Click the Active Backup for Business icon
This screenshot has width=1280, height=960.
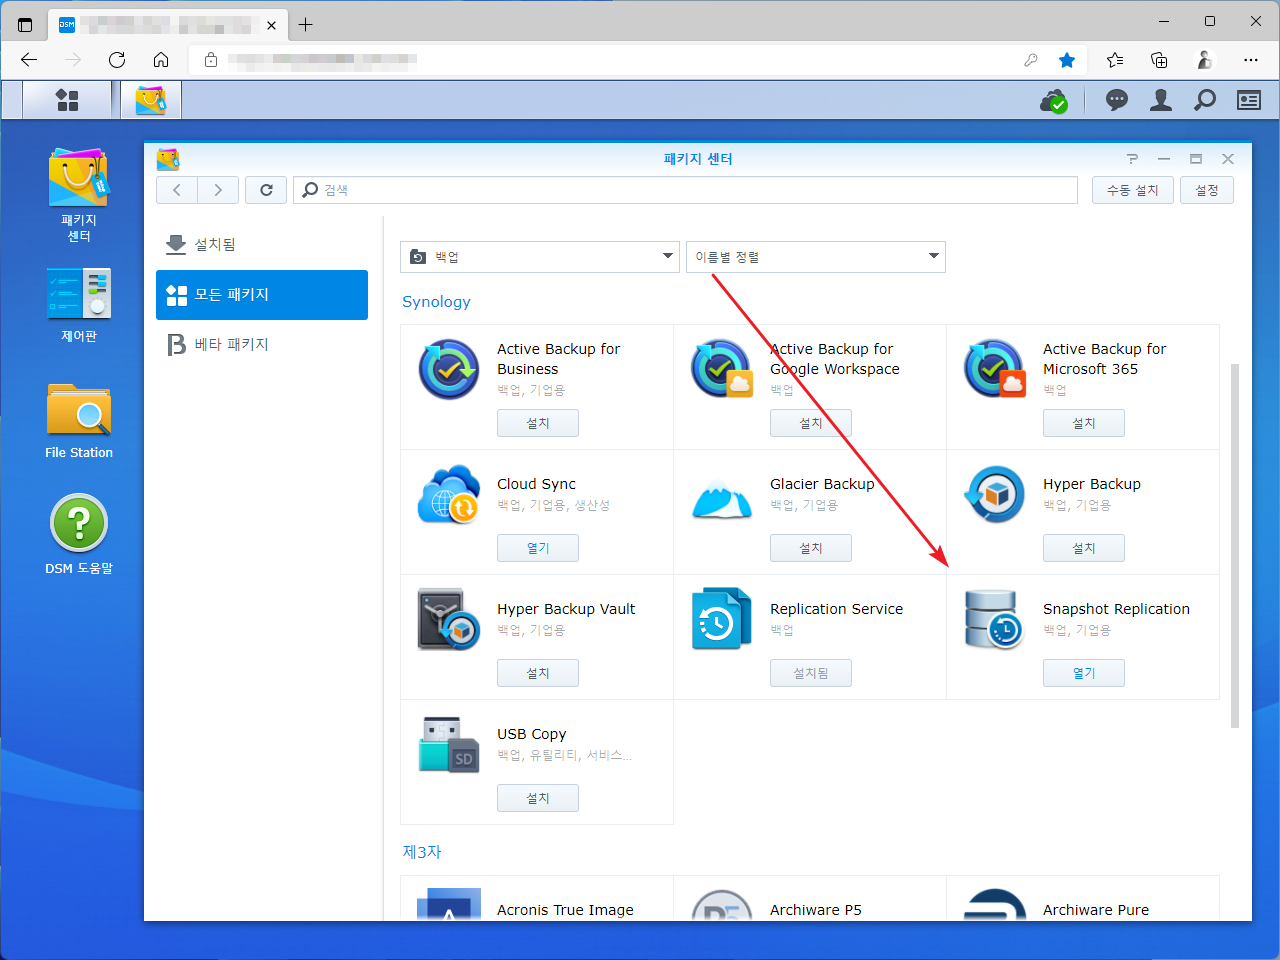coord(449,369)
